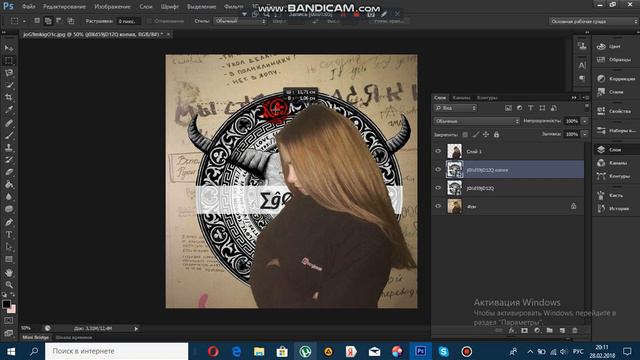Open the Образцы panel button

[615, 60]
